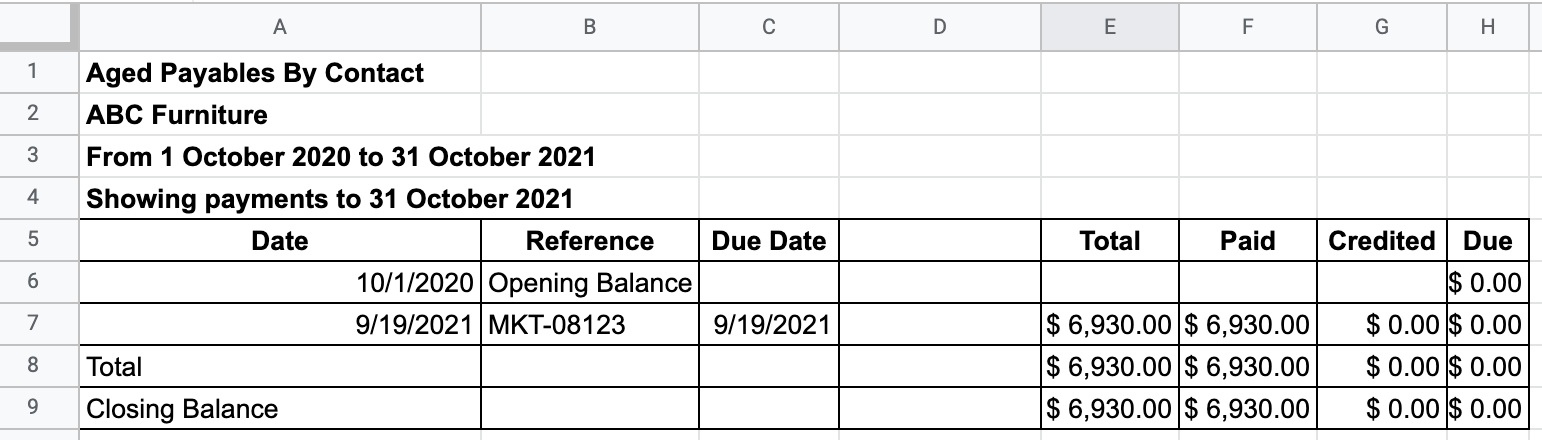Select column H header
Image resolution: width=1542 pixels, height=440 pixels.
point(1487,28)
